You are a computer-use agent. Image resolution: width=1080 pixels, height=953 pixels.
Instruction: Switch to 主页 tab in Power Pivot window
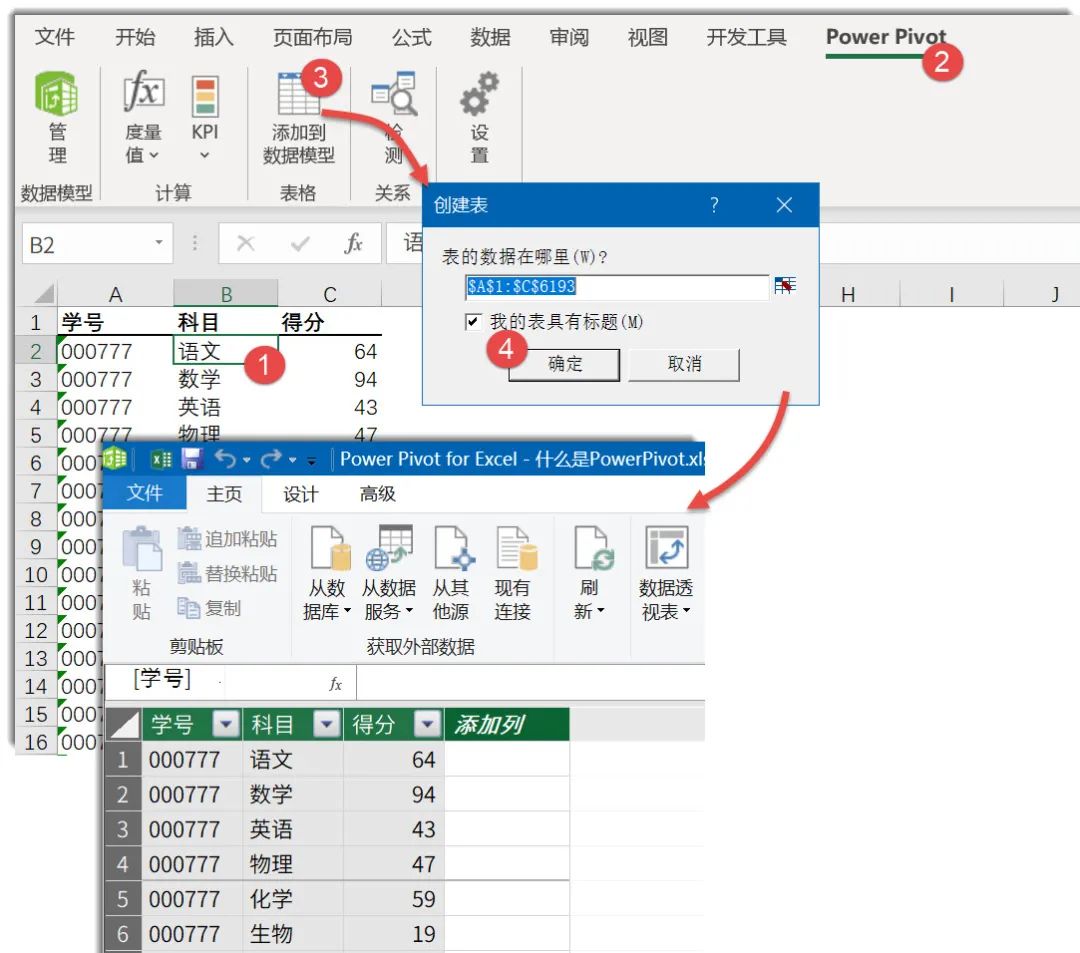click(225, 494)
